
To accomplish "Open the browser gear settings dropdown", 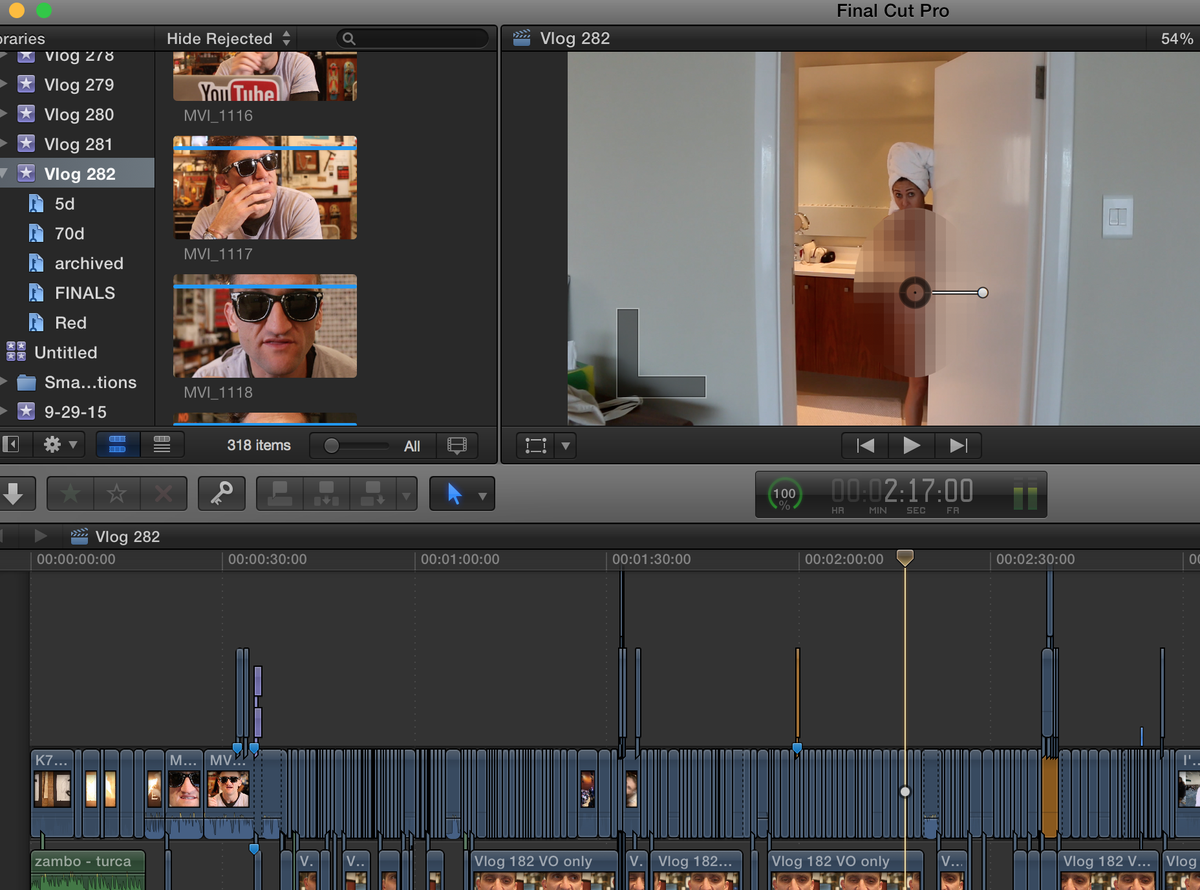I will (57, 444).
